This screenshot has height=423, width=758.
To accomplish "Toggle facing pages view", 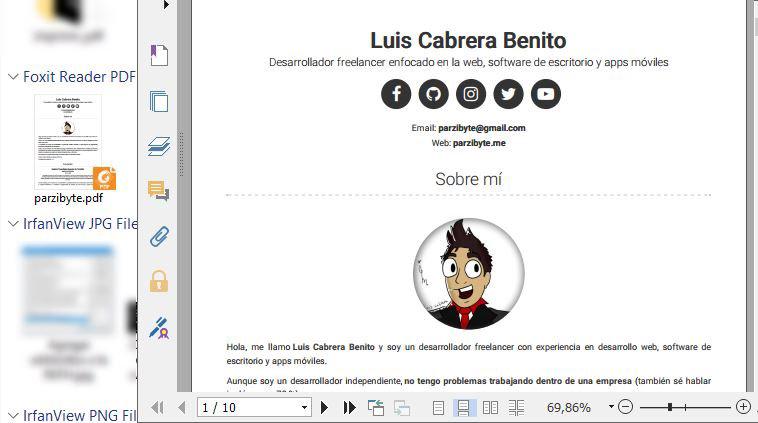I will [490, 407].
